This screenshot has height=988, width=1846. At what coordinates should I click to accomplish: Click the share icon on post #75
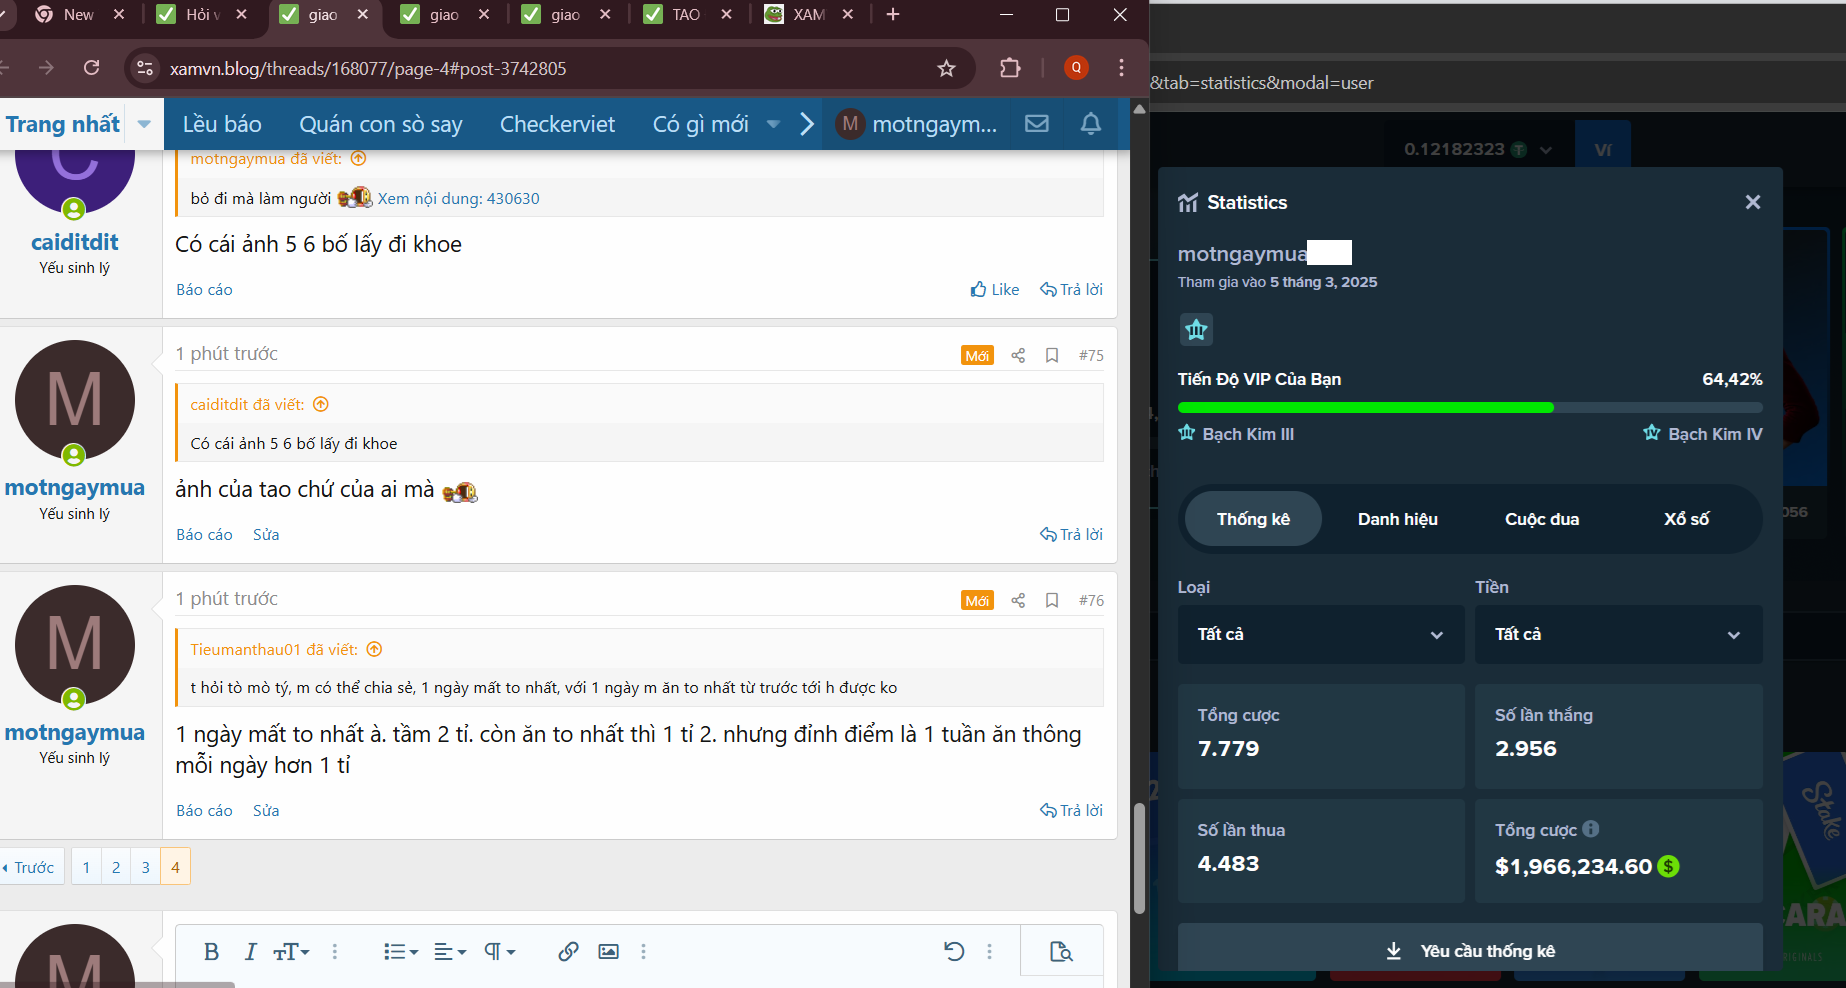pyautogui.click(x=1018, y=355)
